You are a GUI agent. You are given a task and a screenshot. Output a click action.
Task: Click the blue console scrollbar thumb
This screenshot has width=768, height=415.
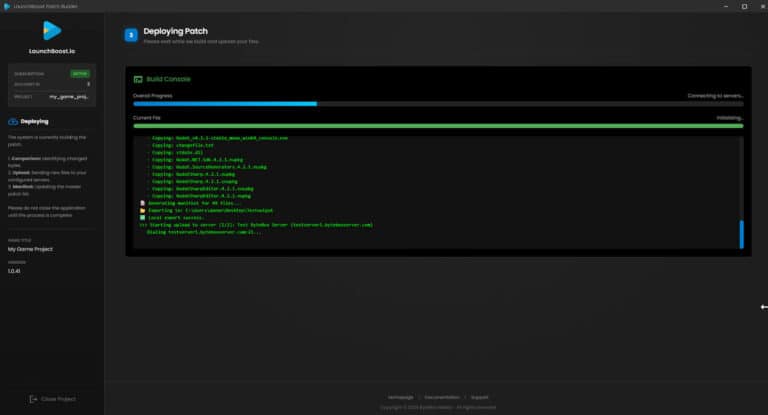click(x=742, y=234)
